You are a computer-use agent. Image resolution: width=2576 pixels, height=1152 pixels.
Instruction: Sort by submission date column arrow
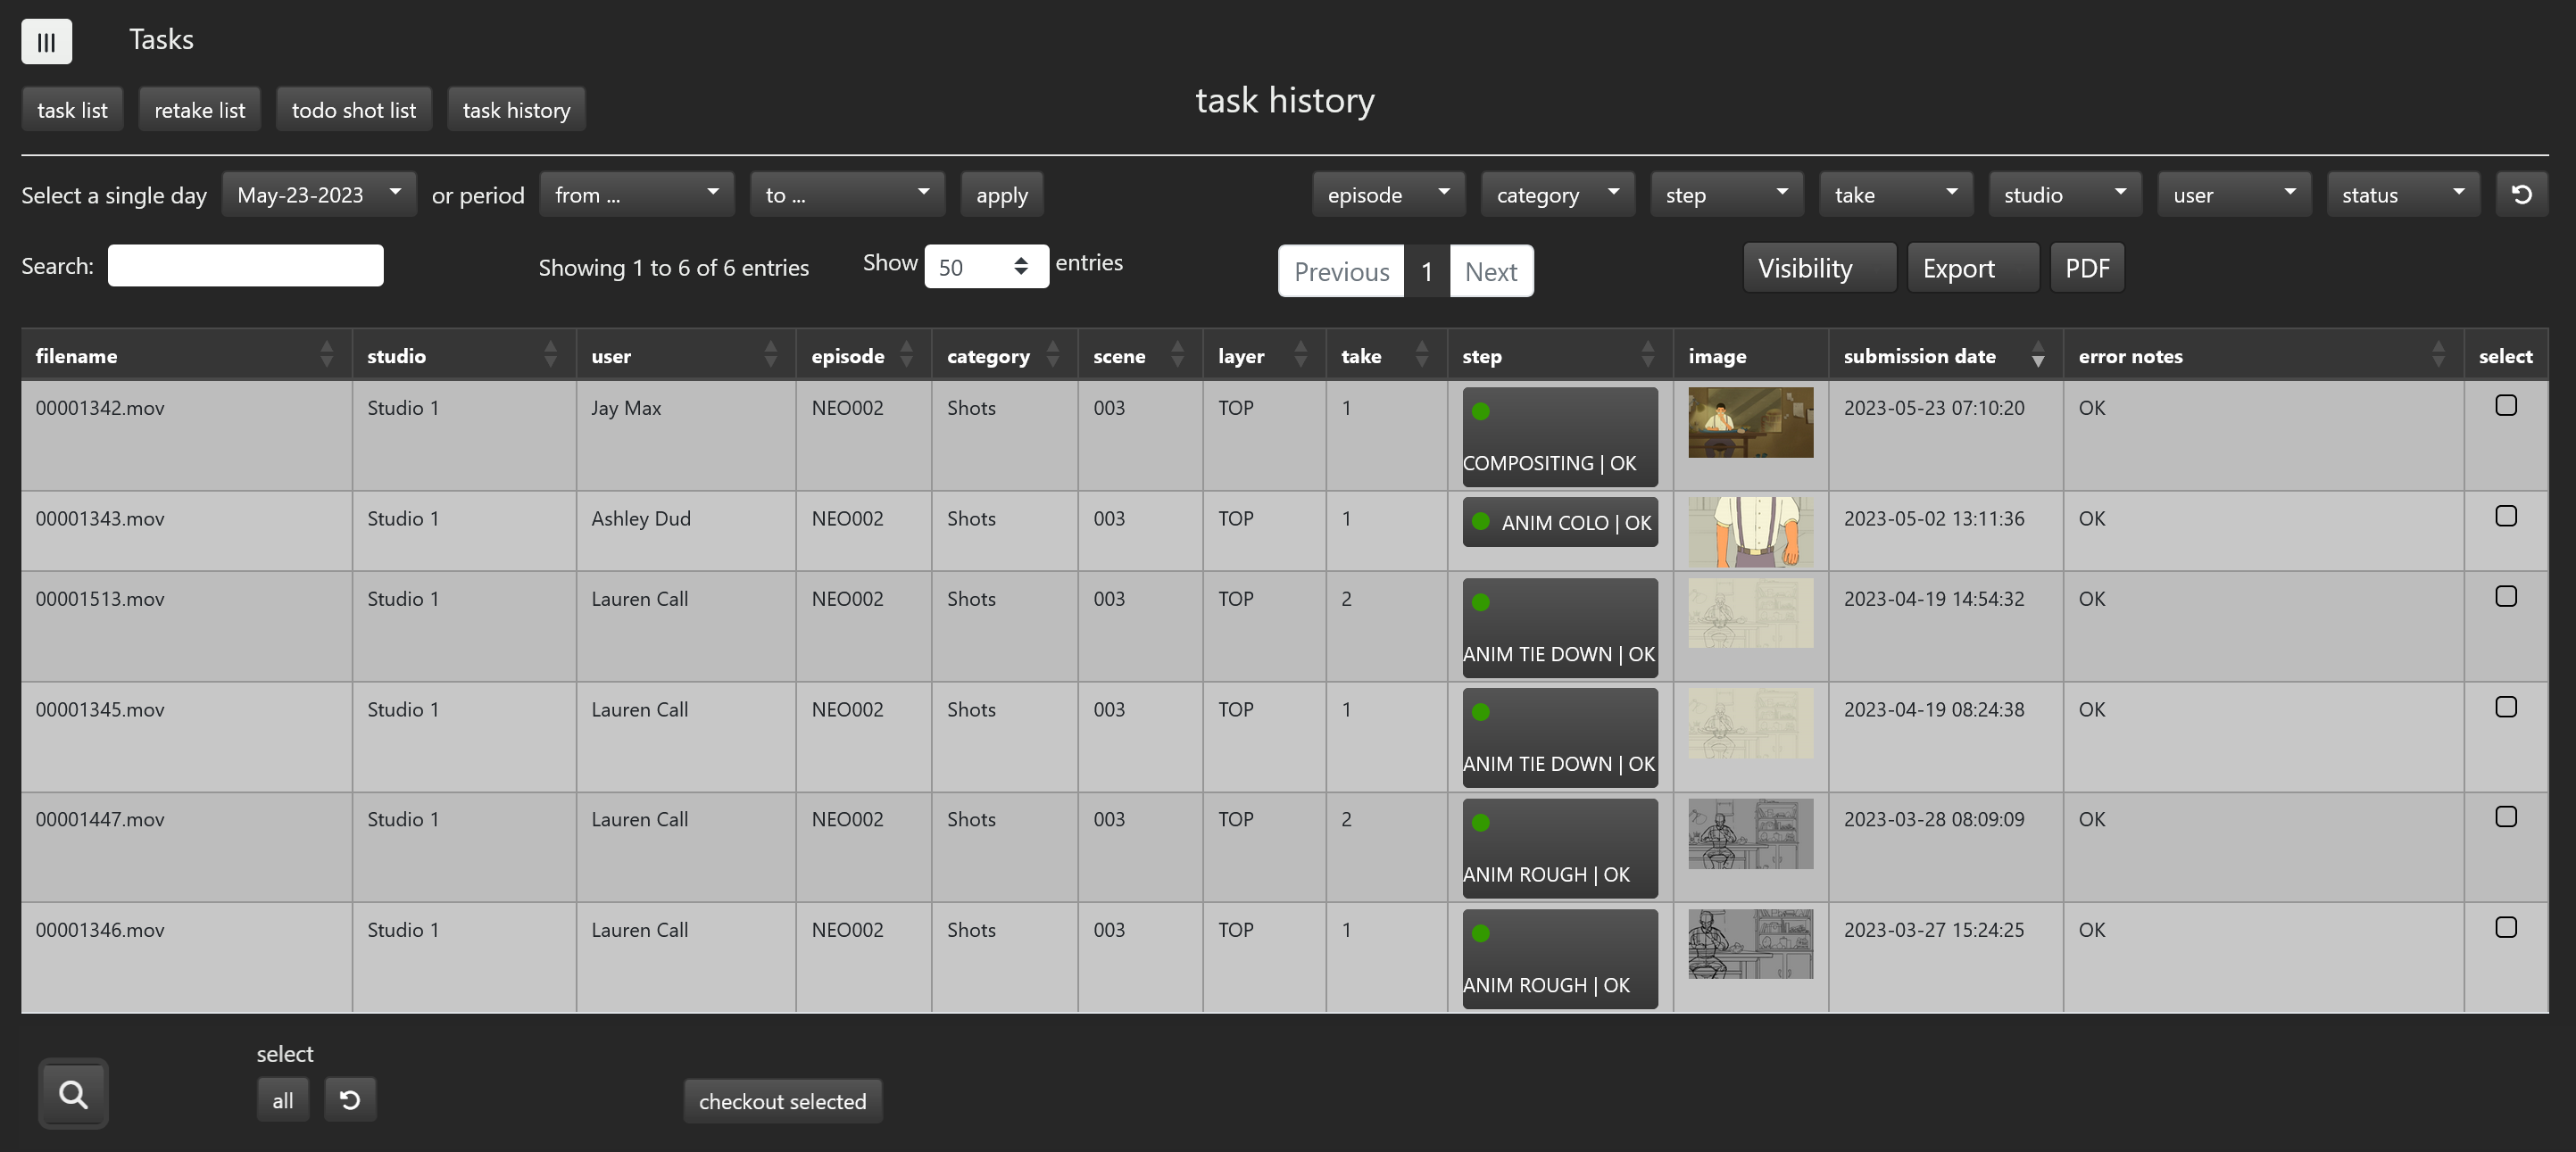coord(2037,356)
